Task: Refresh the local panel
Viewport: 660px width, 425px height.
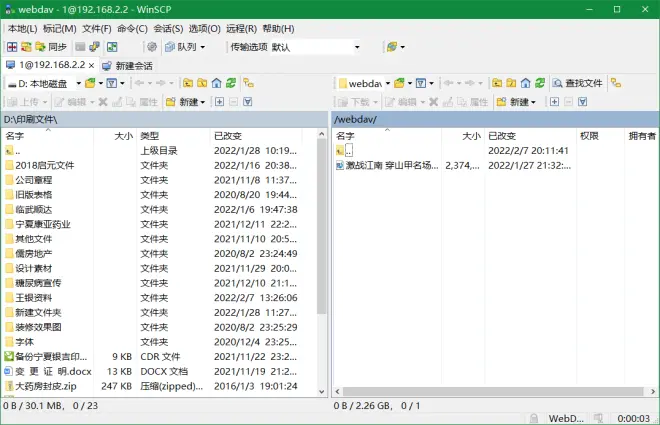Action: pyautogui.click(x=231, y=83)
